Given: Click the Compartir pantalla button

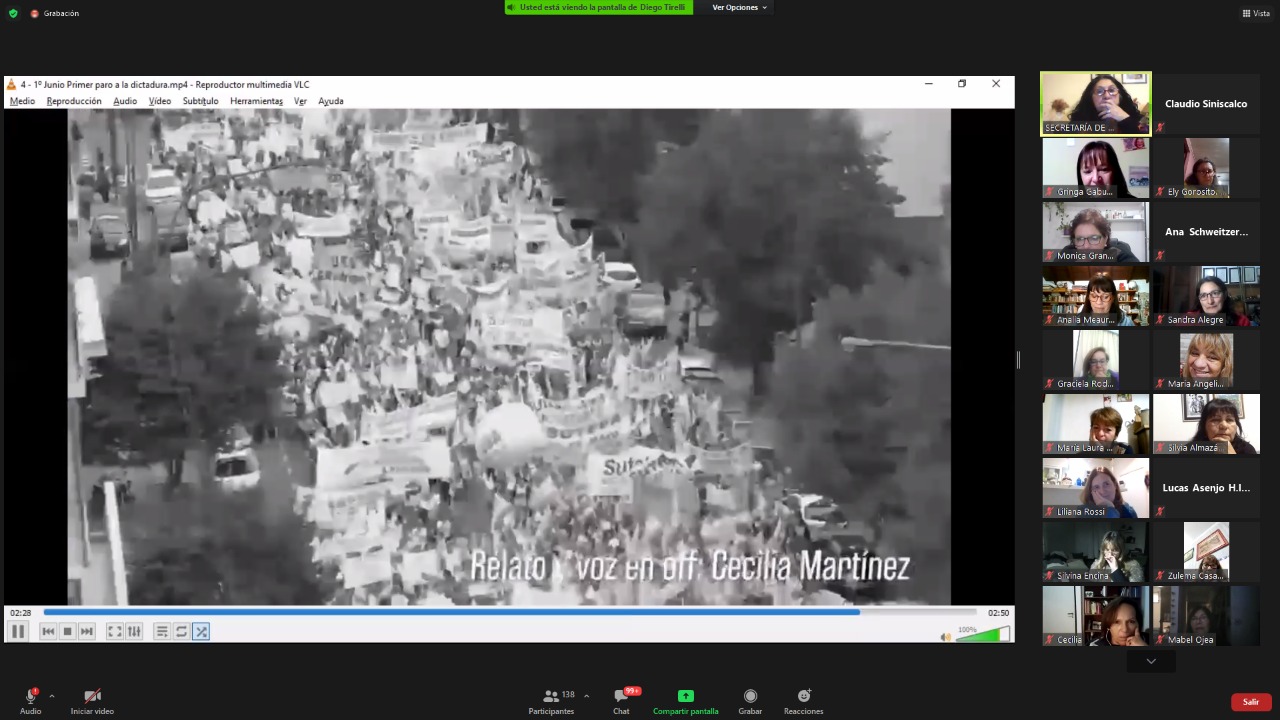Looking at the screenshot, I should click(x=685, y=700).
